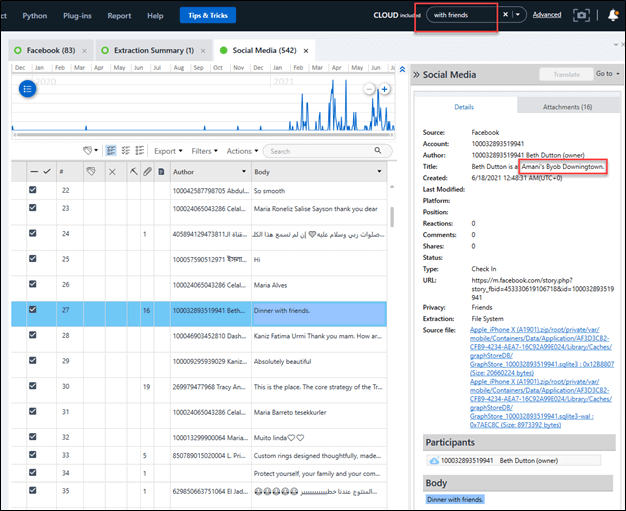Screen dimensions: 626x511
Task: Open the Go to dropdown
Action: click(604, 74)
